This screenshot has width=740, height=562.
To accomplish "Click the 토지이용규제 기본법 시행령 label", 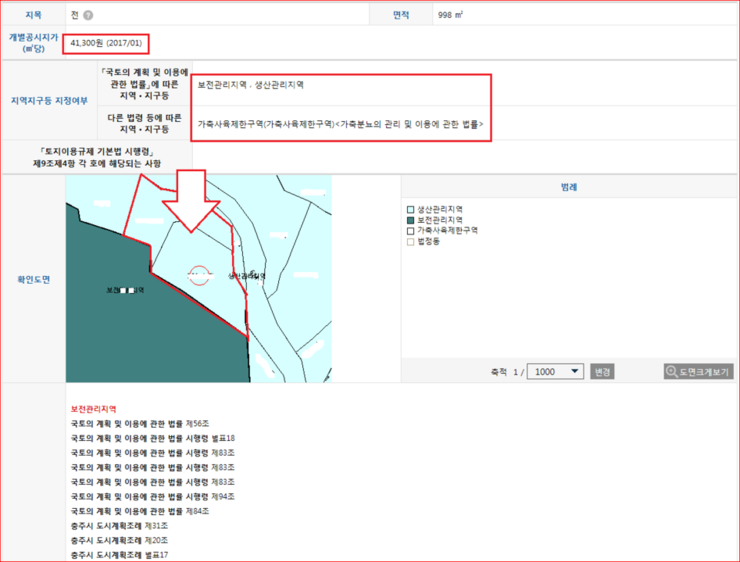I will pyautogui.click(x=97, y=157).
